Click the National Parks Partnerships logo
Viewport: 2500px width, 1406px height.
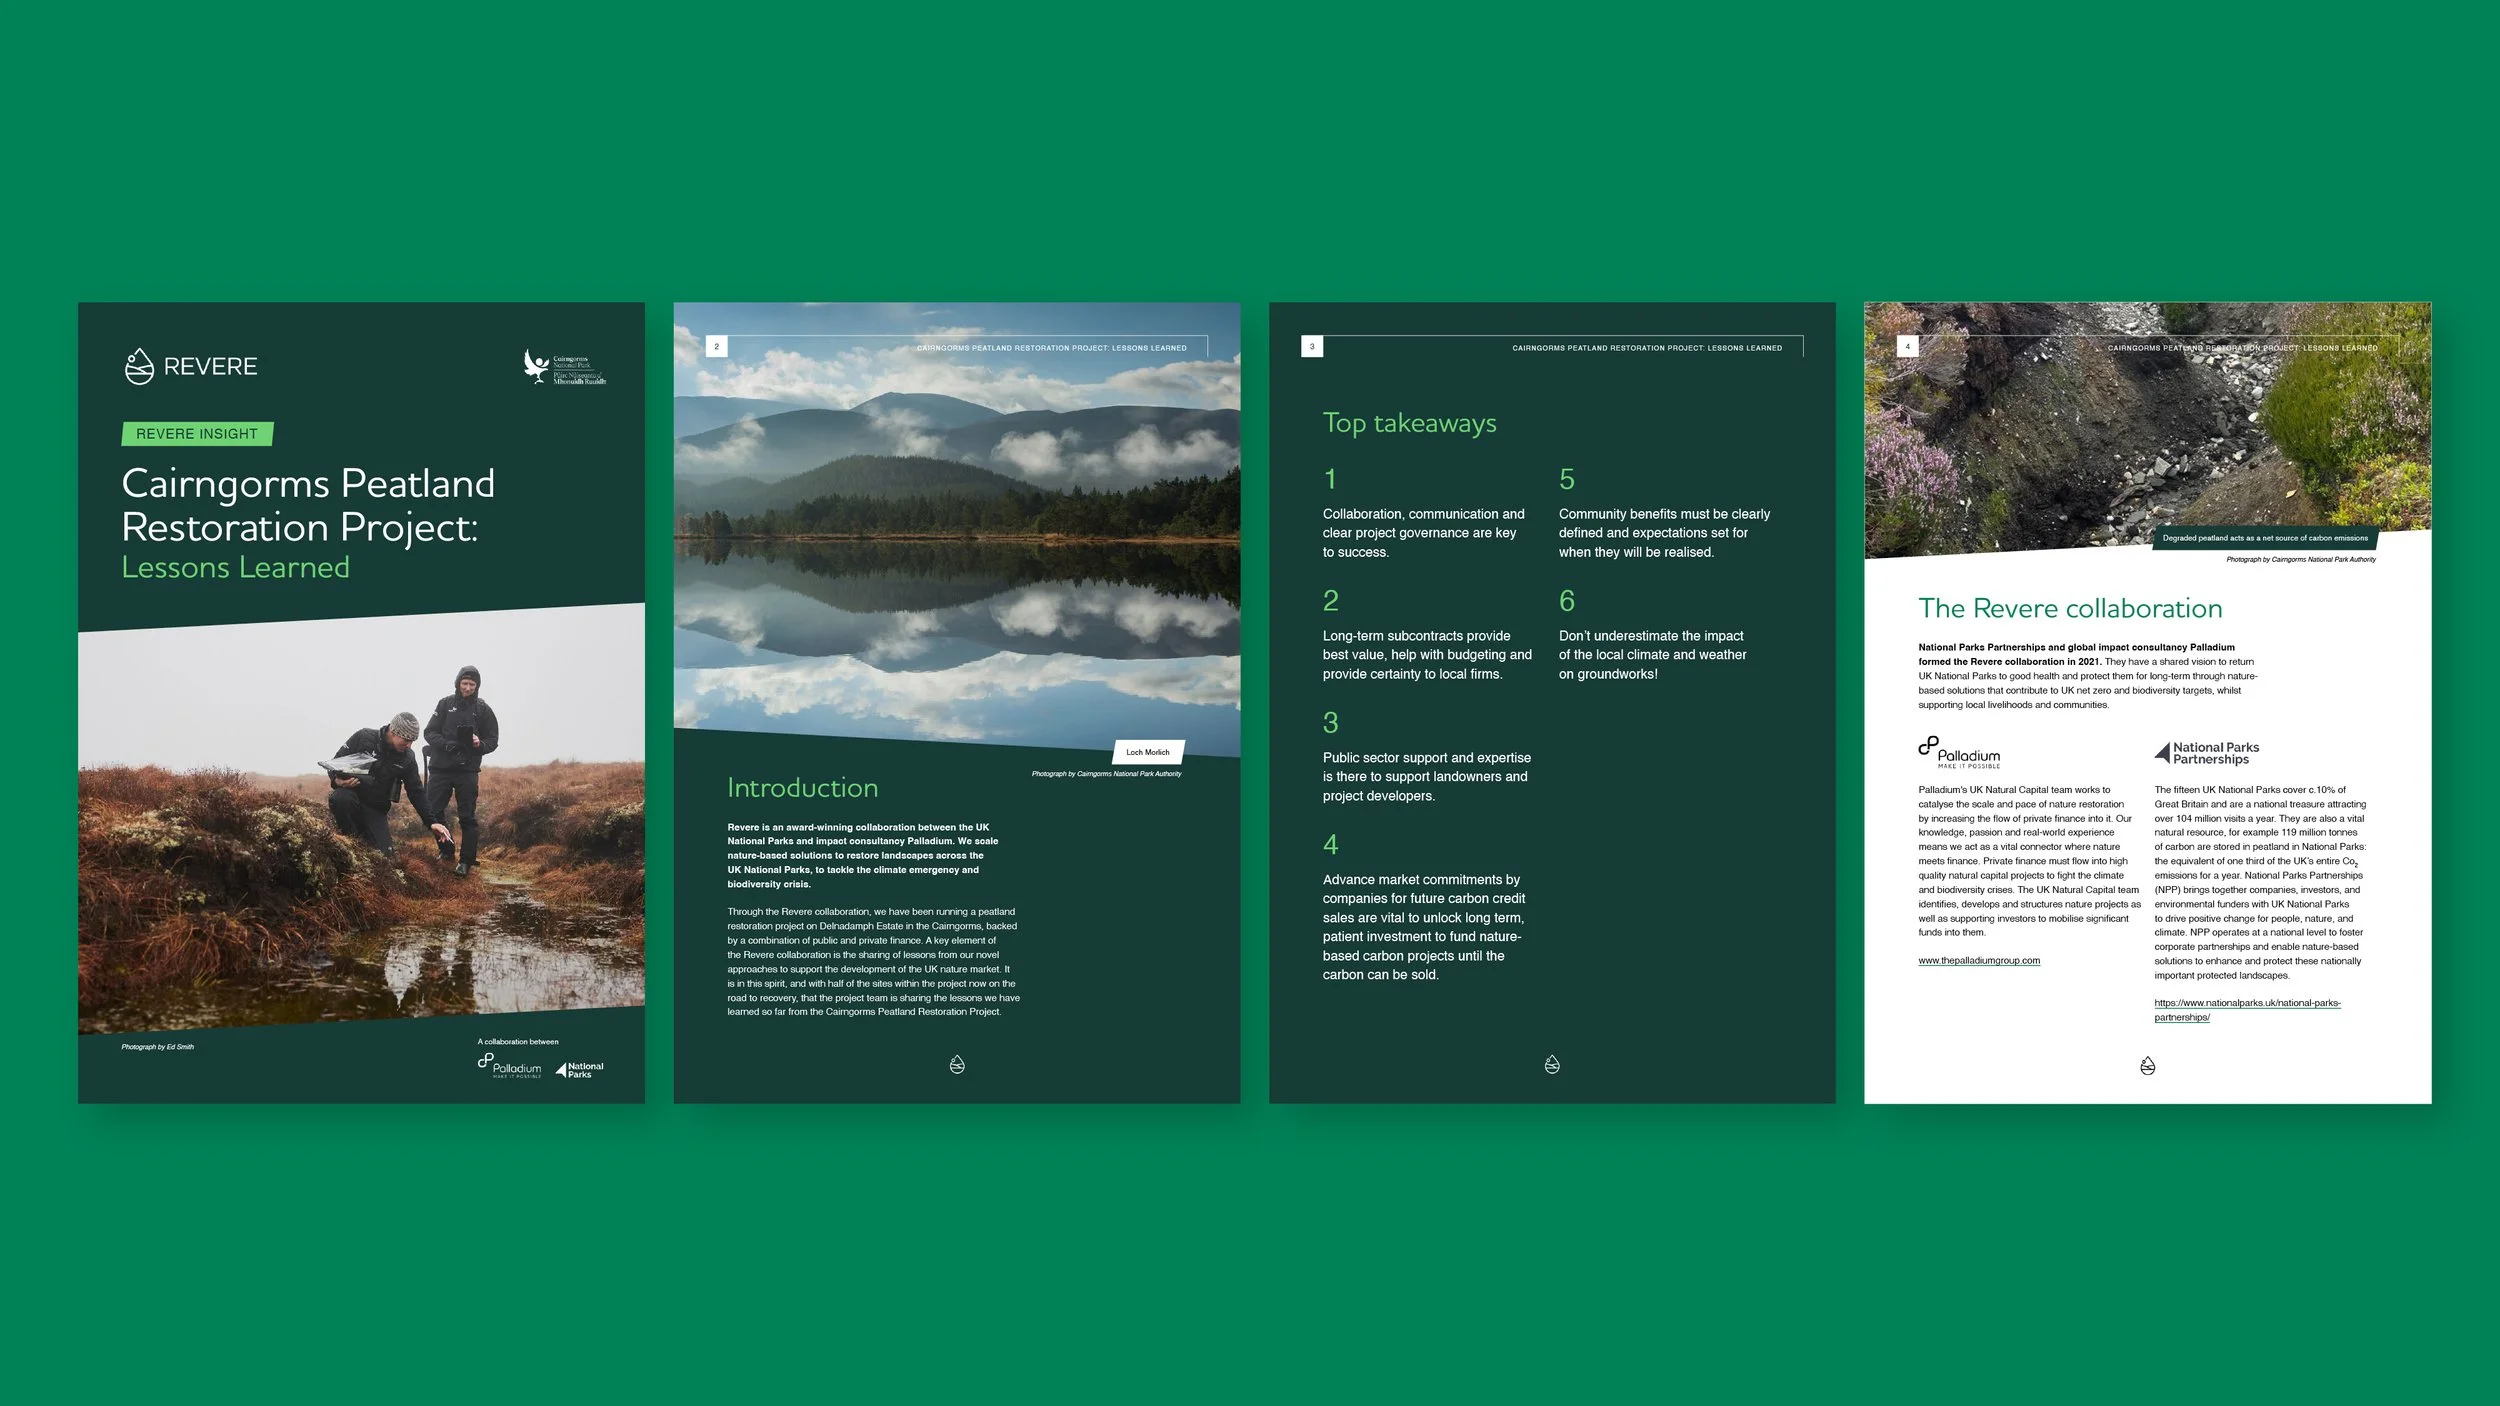[2207, 753]
